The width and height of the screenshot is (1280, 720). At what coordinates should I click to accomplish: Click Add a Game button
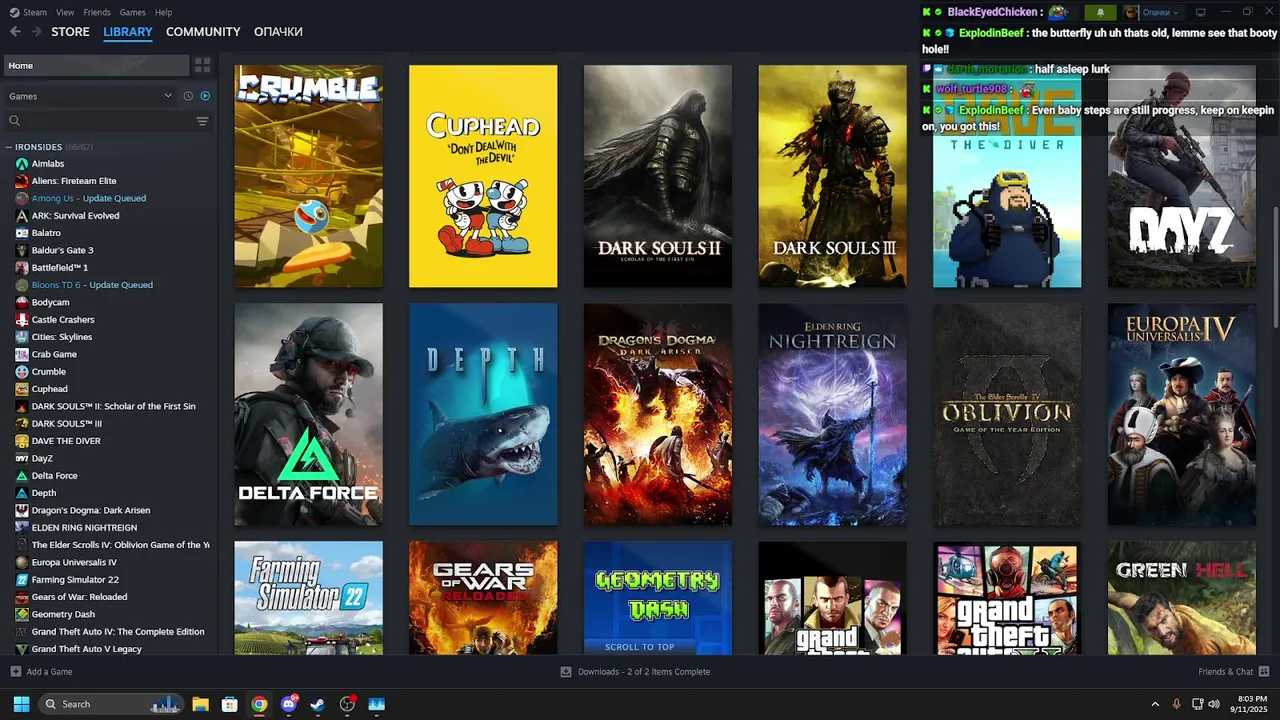click(41, 672)
